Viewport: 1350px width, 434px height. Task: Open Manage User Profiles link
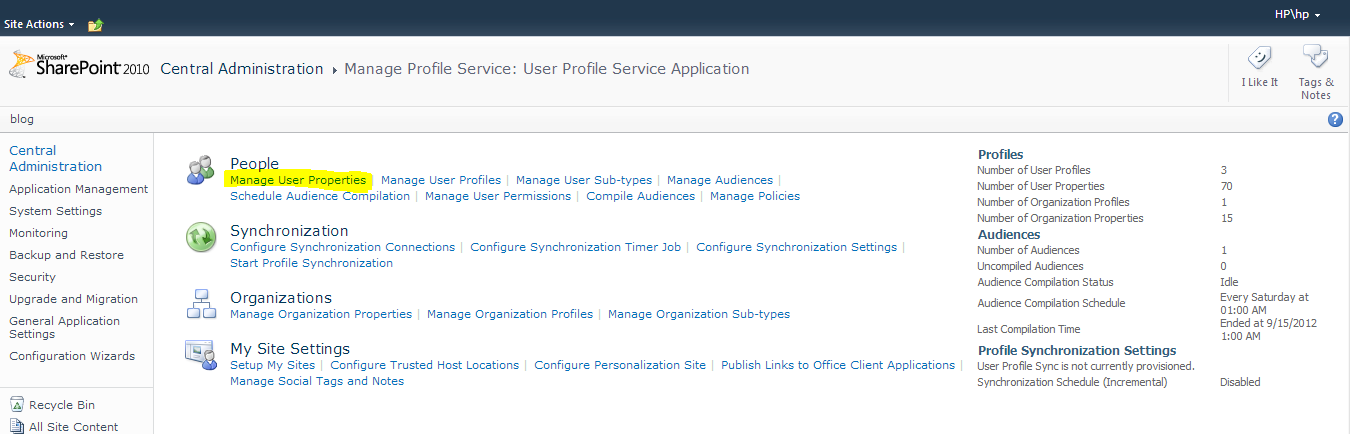(441, 180)
